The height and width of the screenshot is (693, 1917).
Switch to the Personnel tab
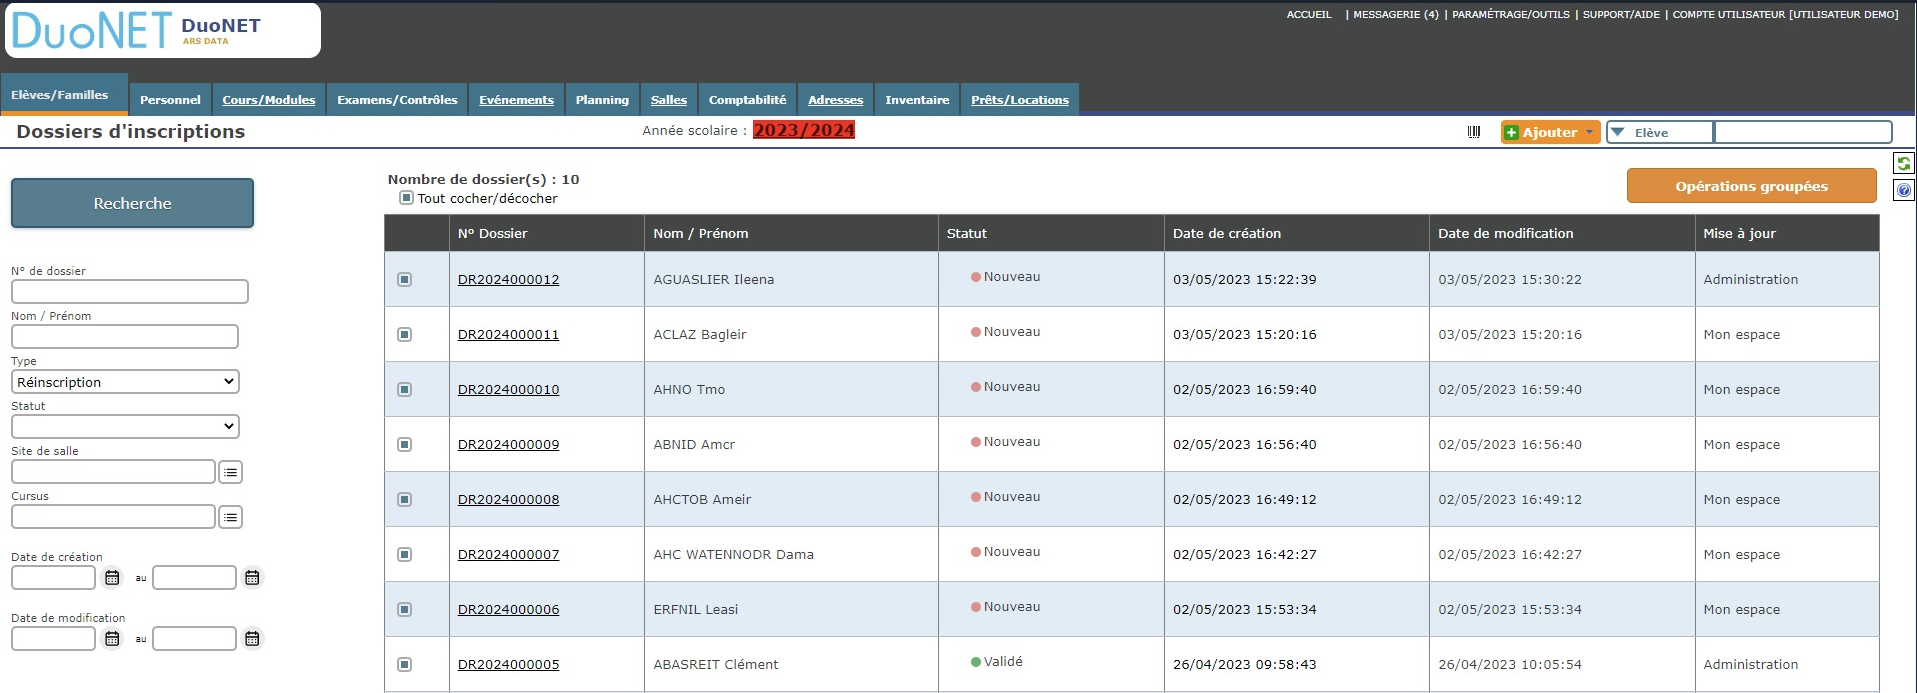(170, 99)
